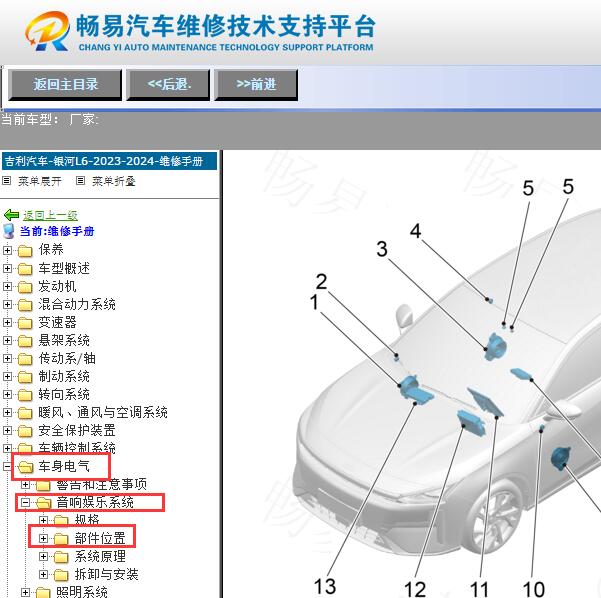Image resolution: width=601 pixels, height=598 pixels.
Task: Click the 暖风、通风与空调系统 folder icon
Action: coord(25,413)
